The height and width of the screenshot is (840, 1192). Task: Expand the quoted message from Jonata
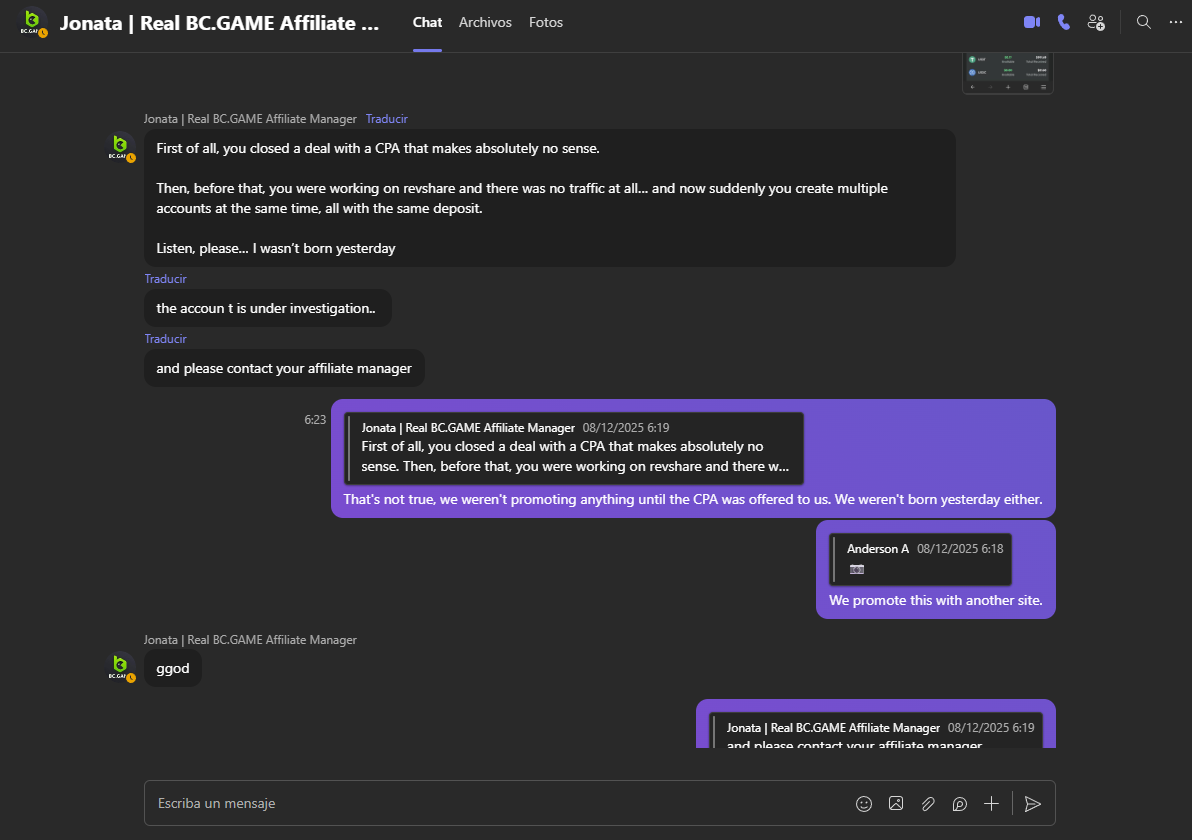point(573,446)
